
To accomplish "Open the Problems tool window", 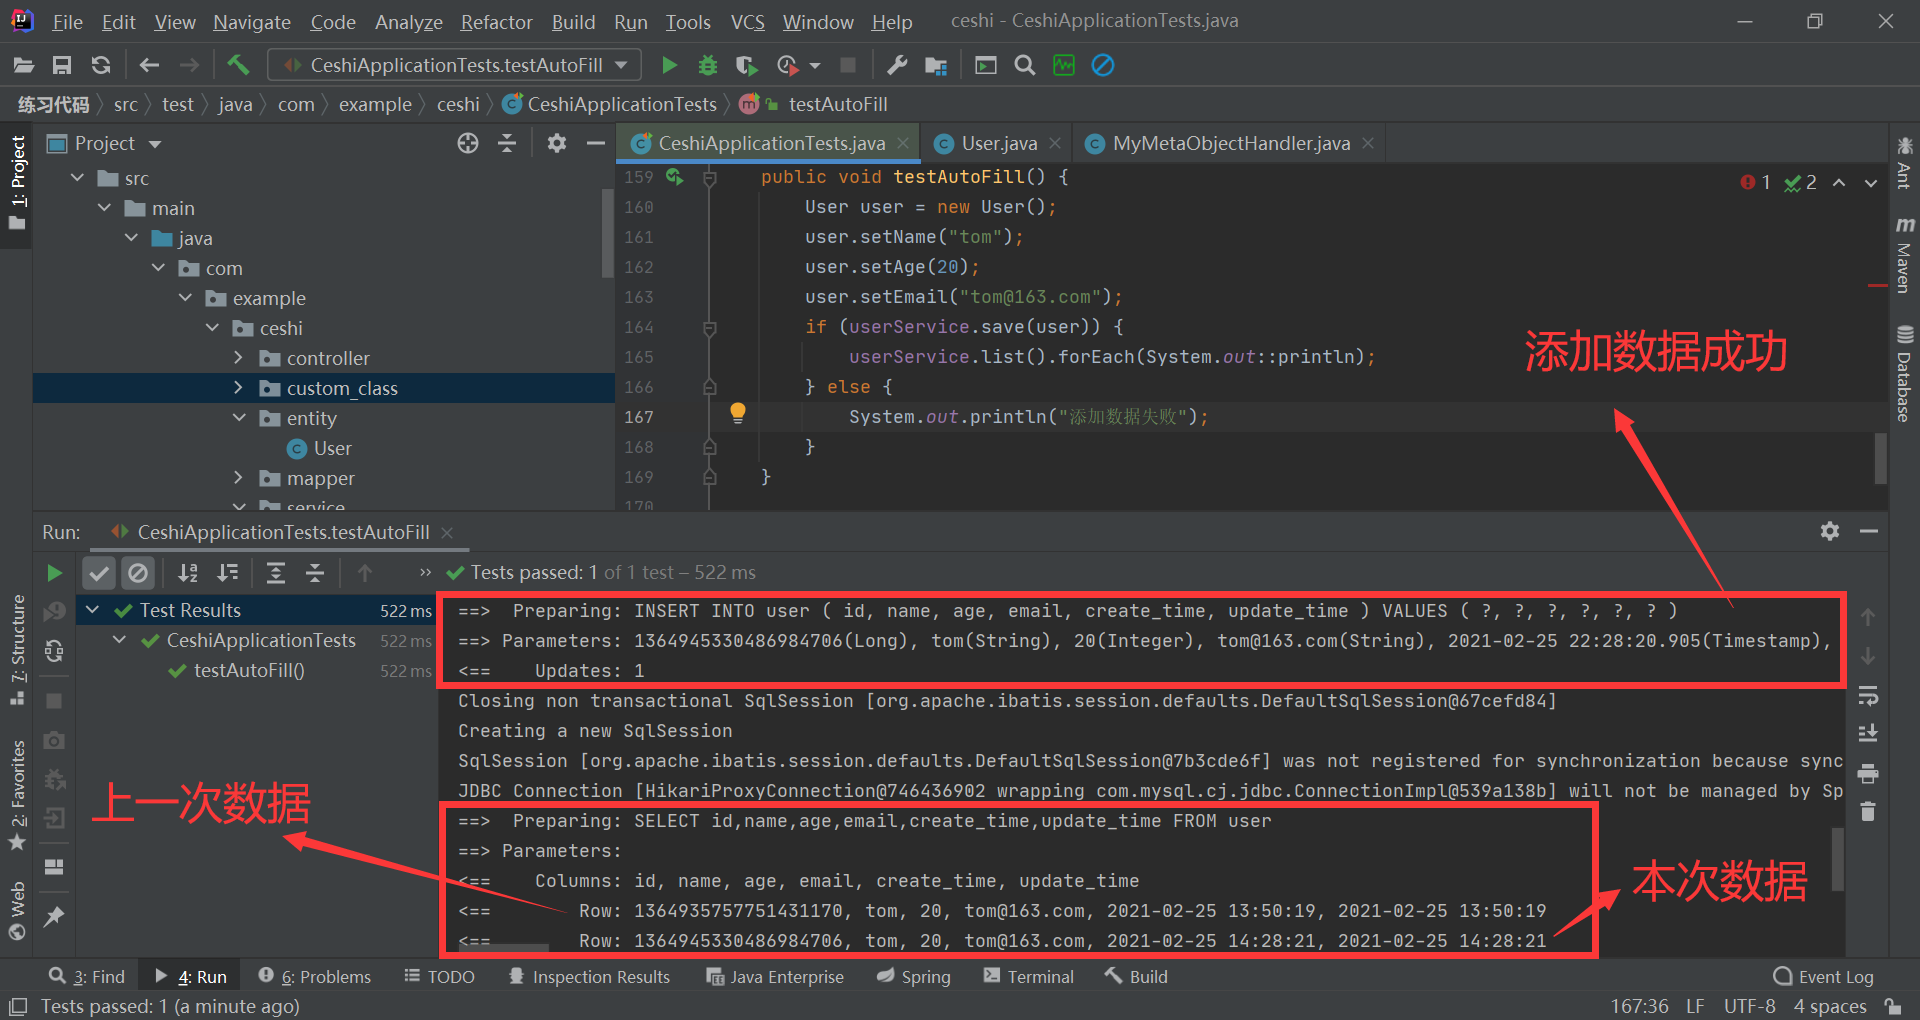I will click(x=314, y=976).
